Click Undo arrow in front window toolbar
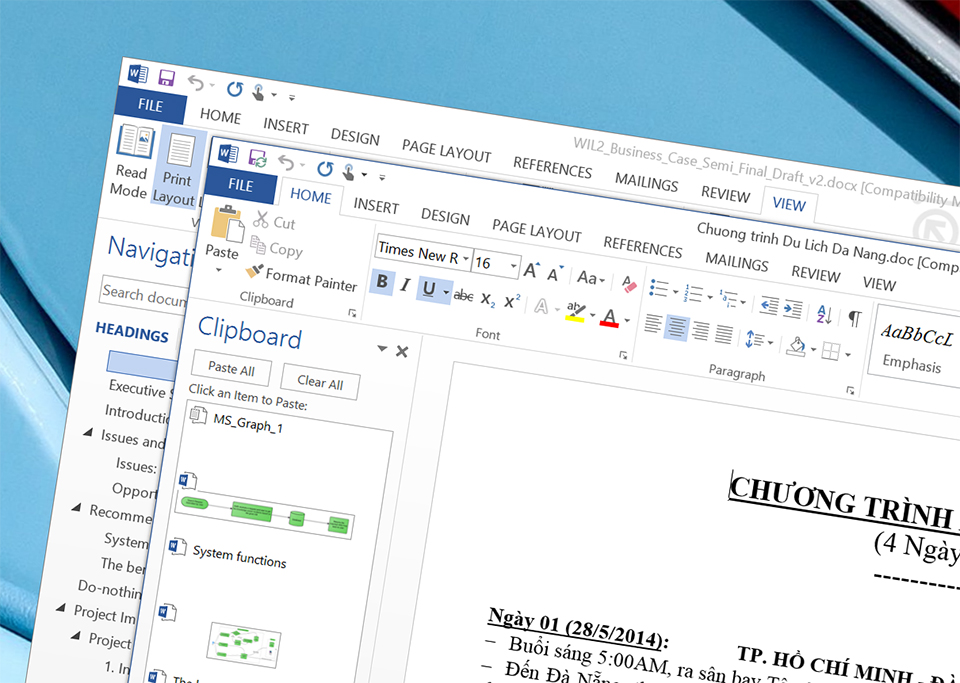 click(286, 162)
